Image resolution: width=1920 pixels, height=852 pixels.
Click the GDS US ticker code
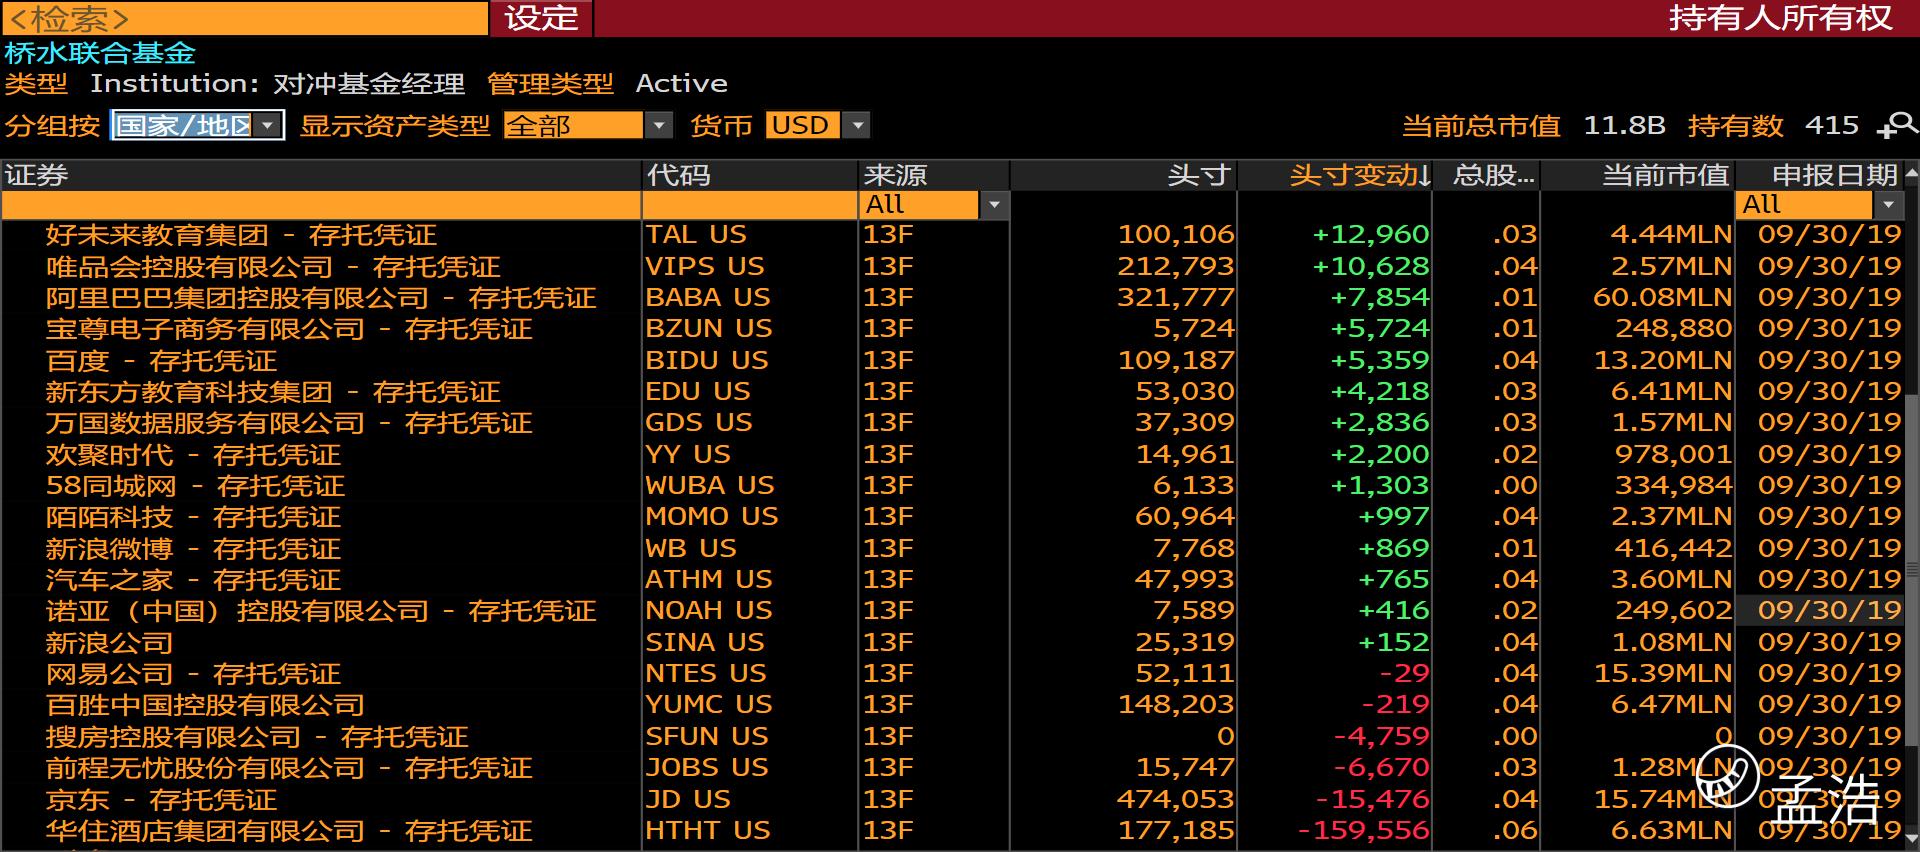click(699, 422)
